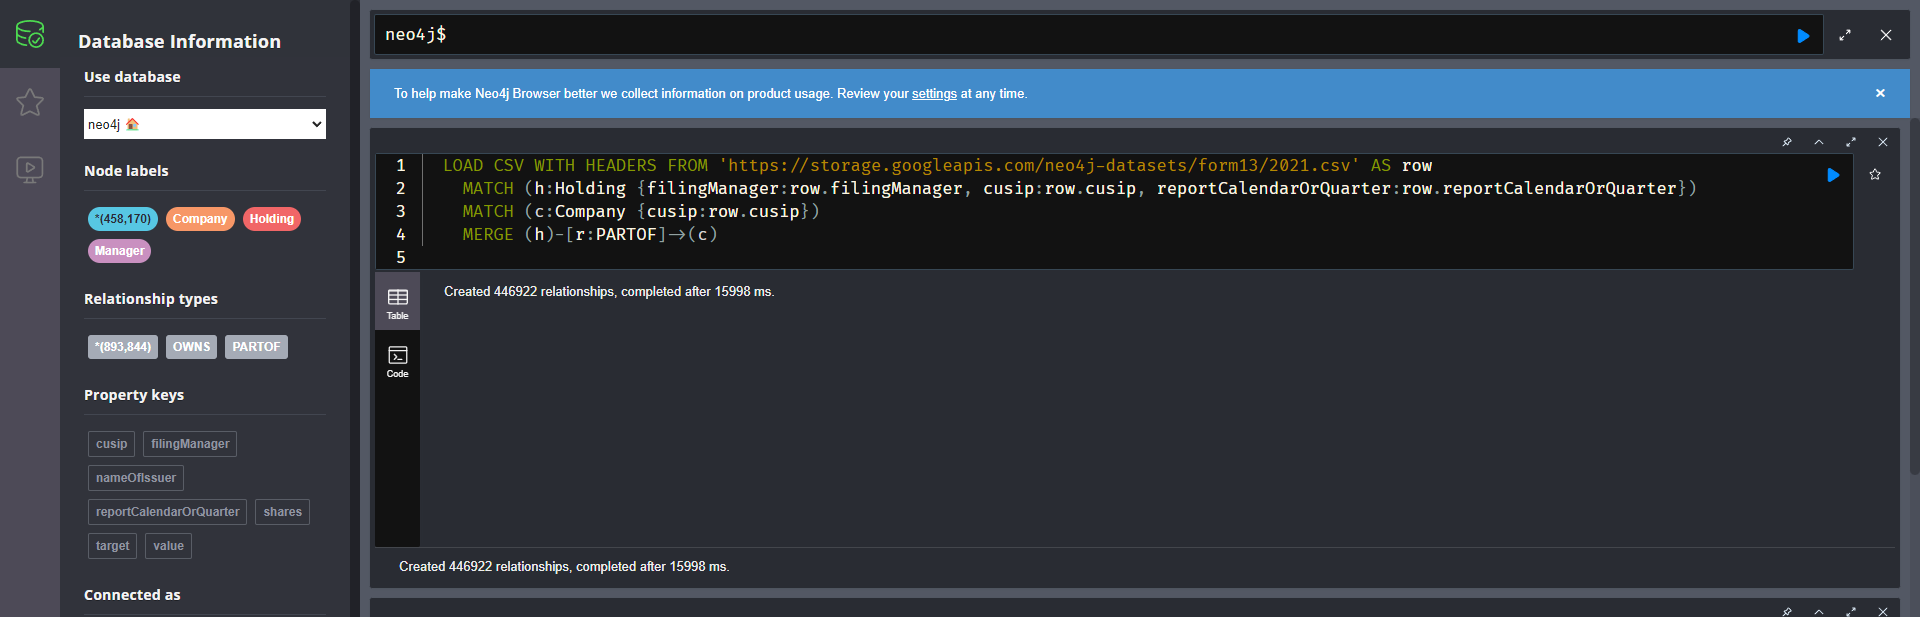Viewport: 1920px width, 617px height.
Task: Click the Connected as heading
Action: coord(132,595)
